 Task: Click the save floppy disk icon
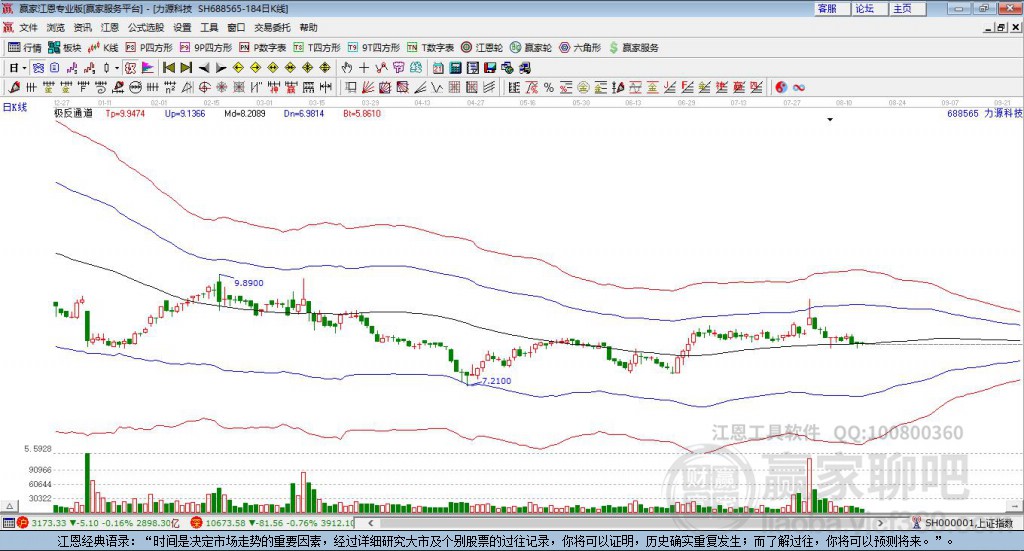tap(490, 68)
